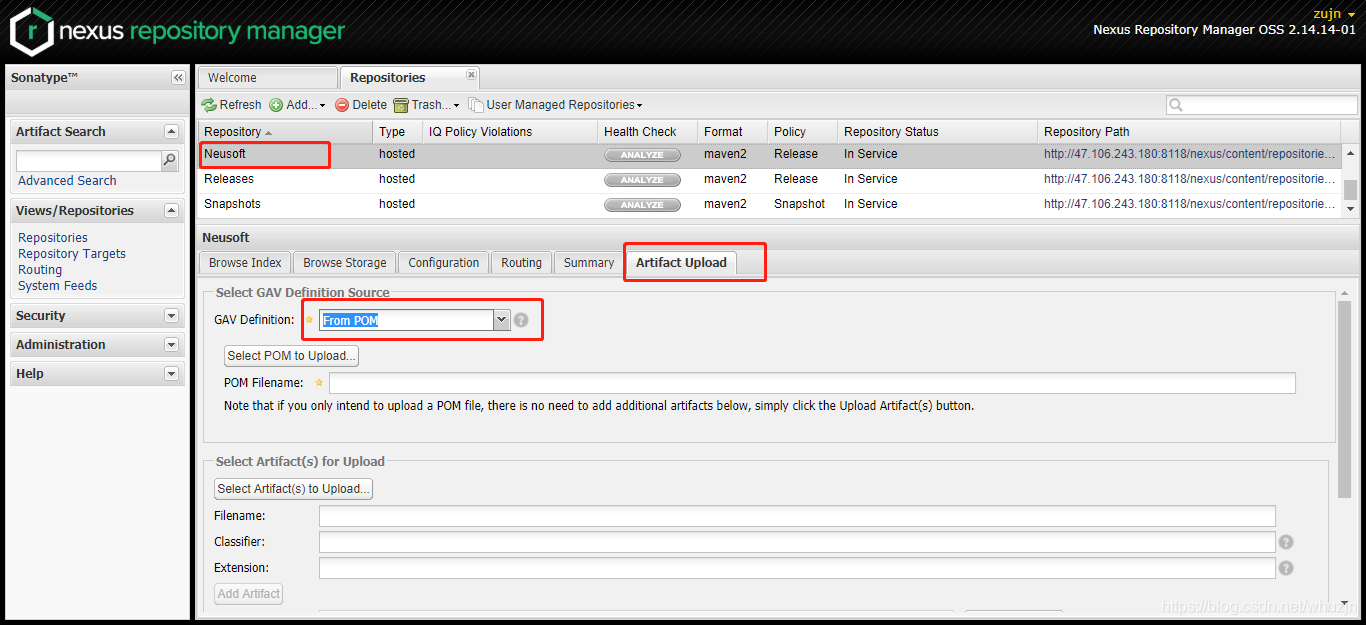Click the POM Filename input field
Viewport: 1366px width, 625px height.
tap(812, 383)
